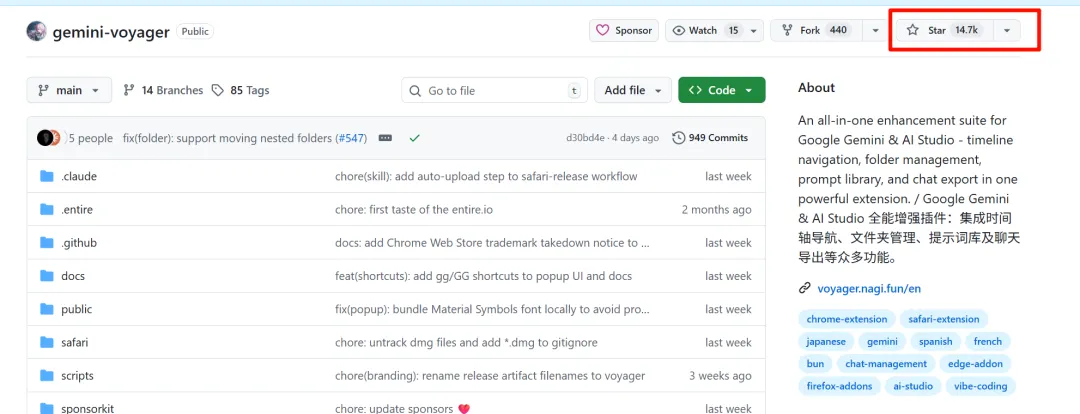The width and height of the screenshot is (1080, 414).
Task: Open commit 'first taste of the entire.io'
Action: (414, 209)
